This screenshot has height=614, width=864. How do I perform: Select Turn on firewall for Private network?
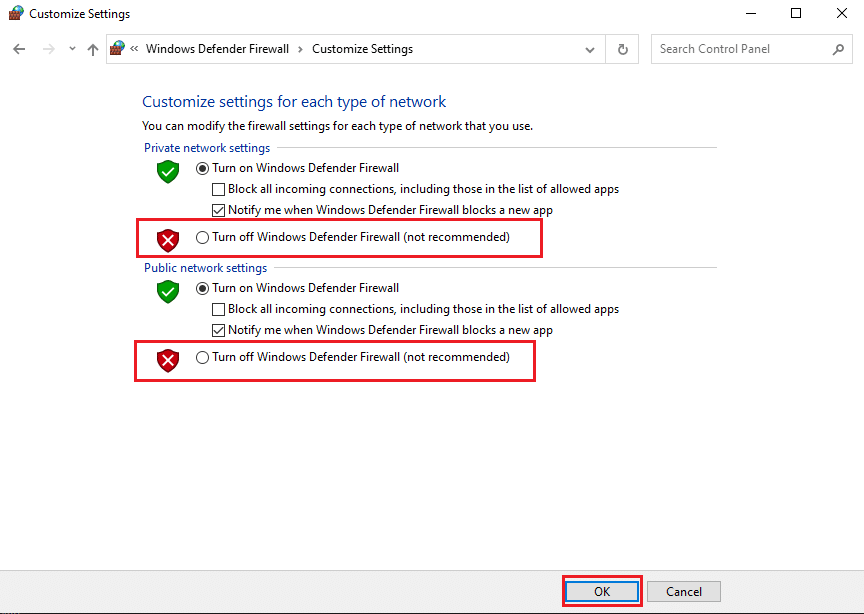(x=203, y=168)
